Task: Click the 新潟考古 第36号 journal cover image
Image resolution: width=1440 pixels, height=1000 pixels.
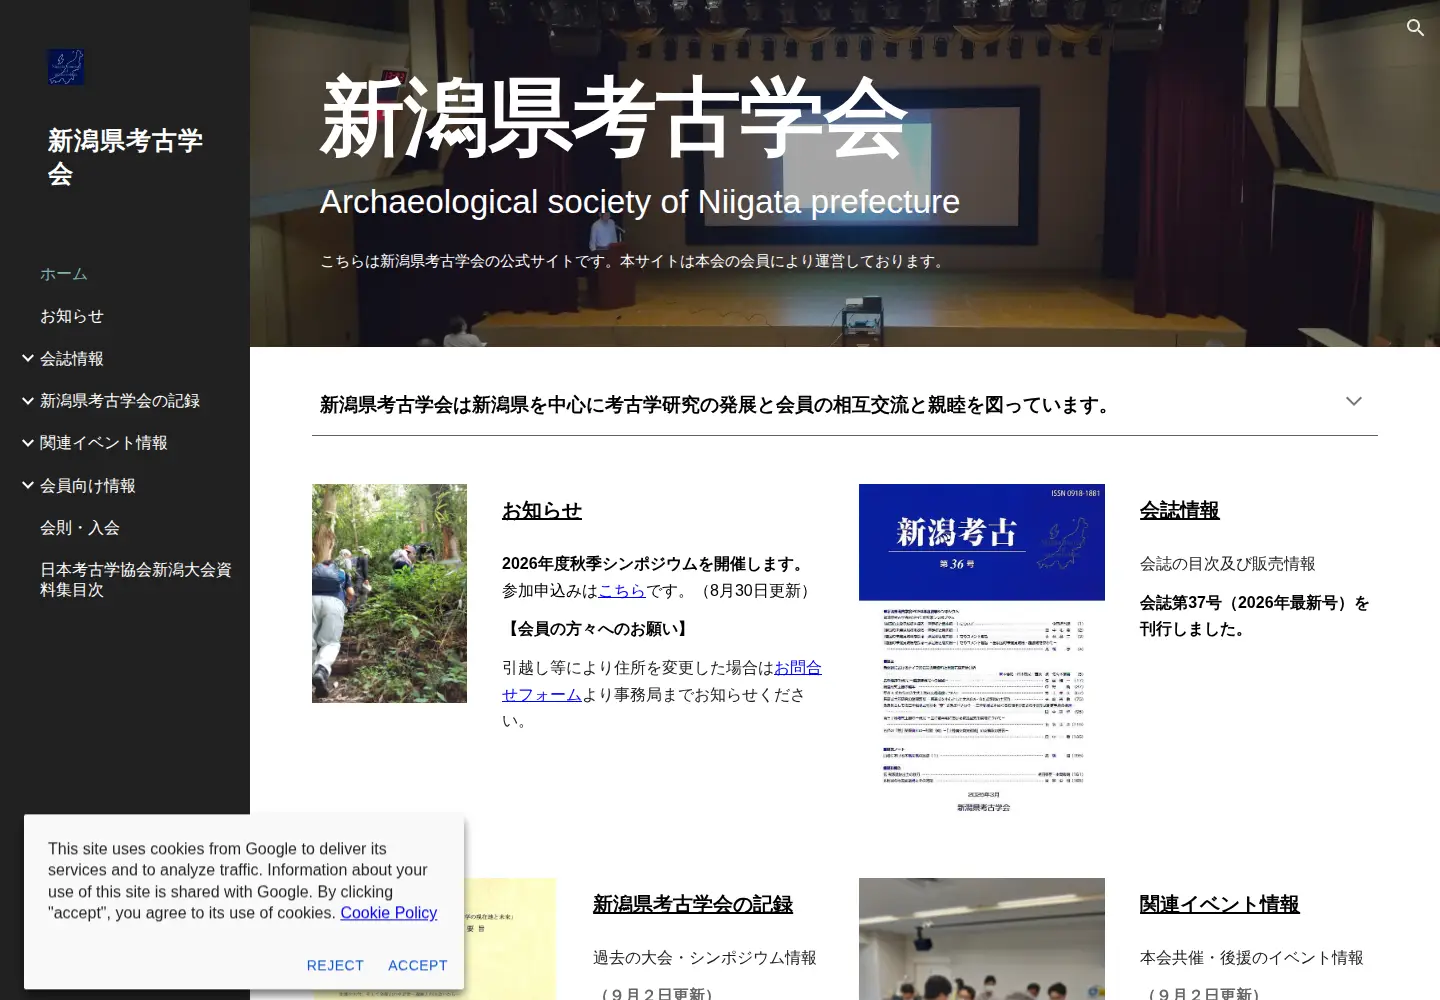Action: coord(982,651)
